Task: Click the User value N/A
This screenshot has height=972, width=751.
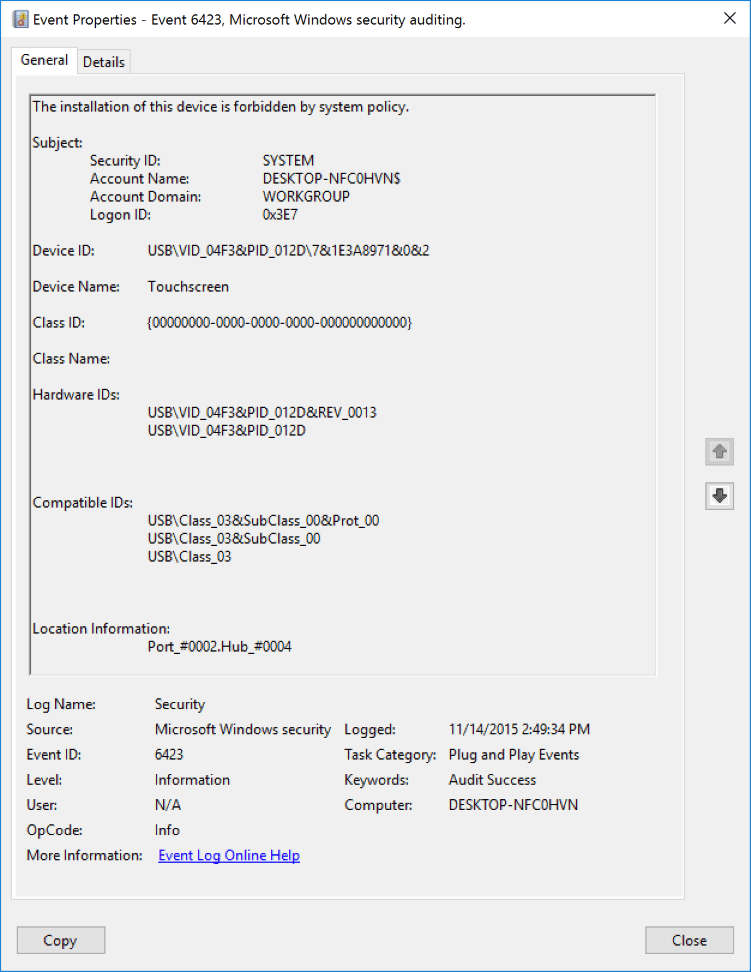Action: tap(168, 805)
